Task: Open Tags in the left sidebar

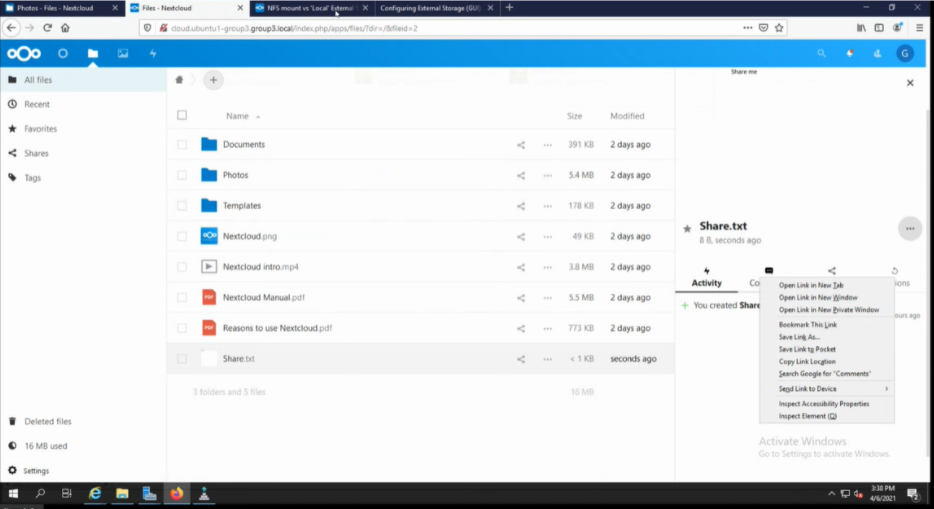Action: [32, 177]
